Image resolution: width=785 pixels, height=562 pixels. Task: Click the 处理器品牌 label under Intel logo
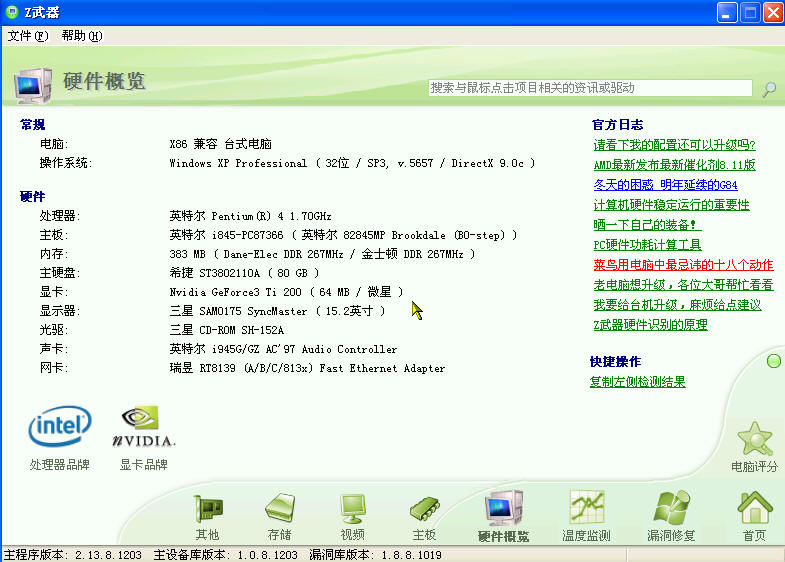[x=60, y=465]
